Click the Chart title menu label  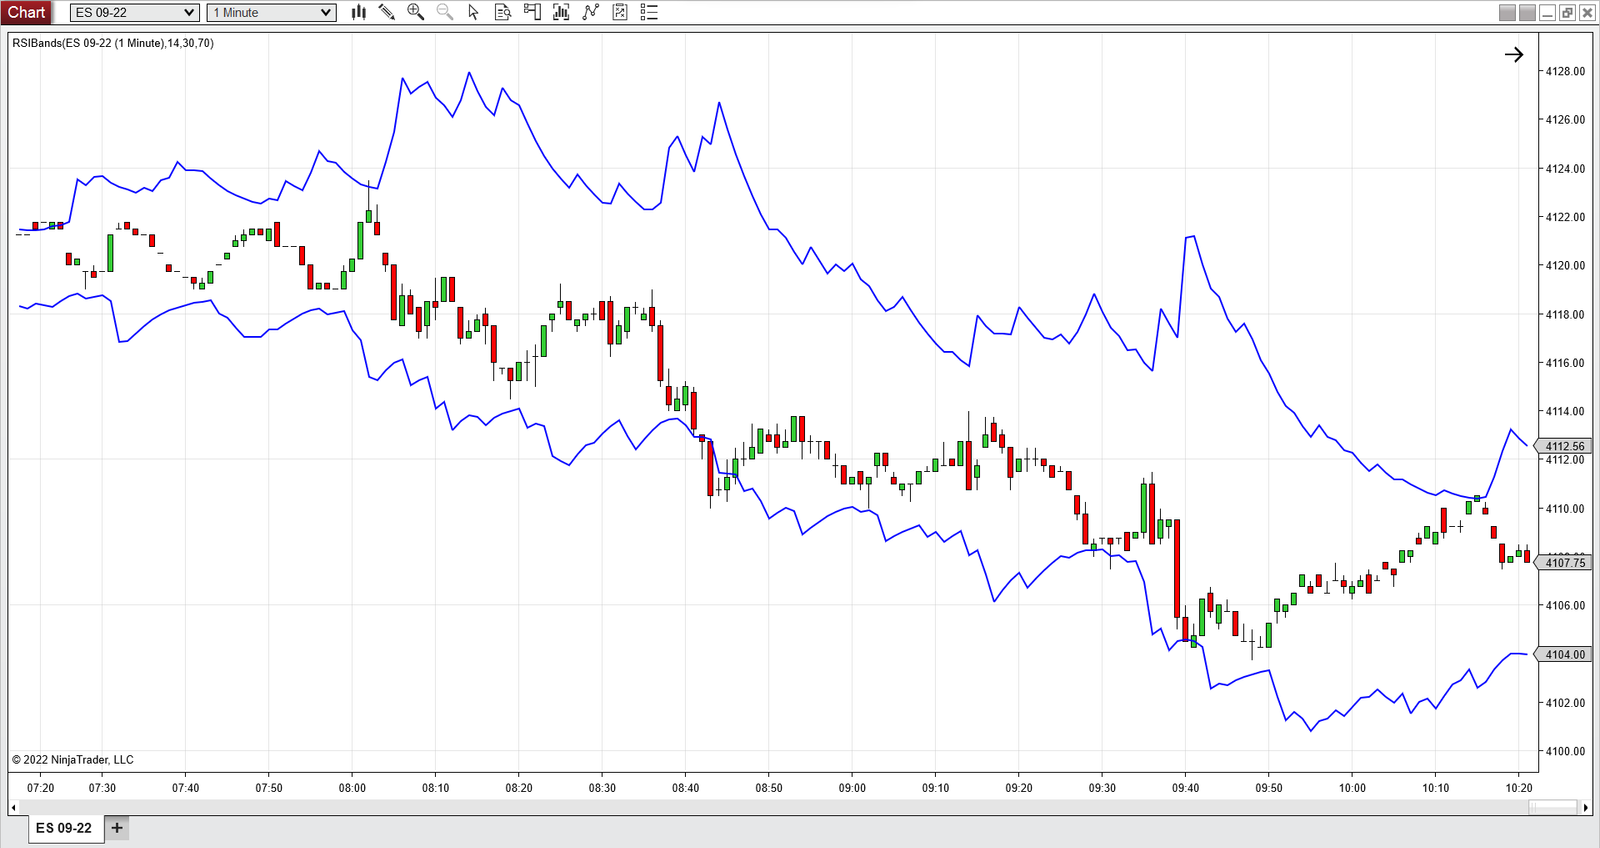point(27,12)
